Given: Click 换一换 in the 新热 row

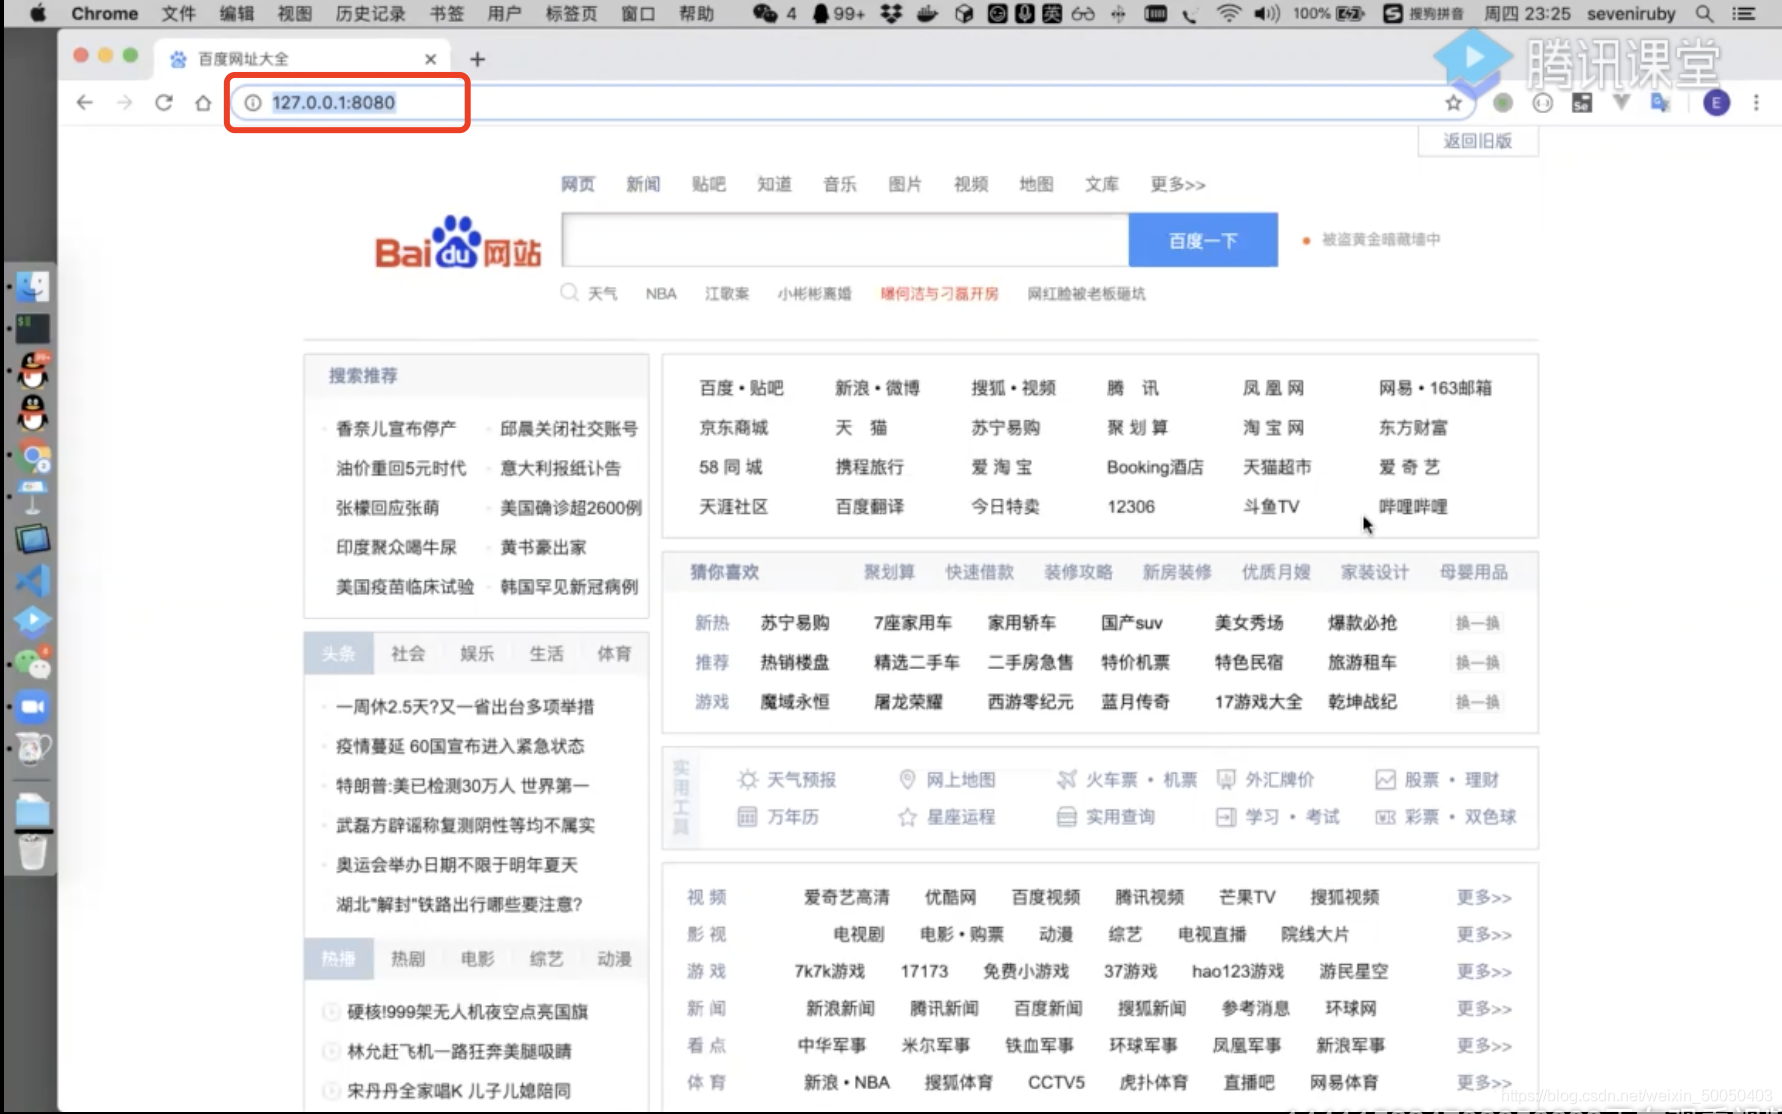Looking at the screenshot, I should (x=1477, y=623).
